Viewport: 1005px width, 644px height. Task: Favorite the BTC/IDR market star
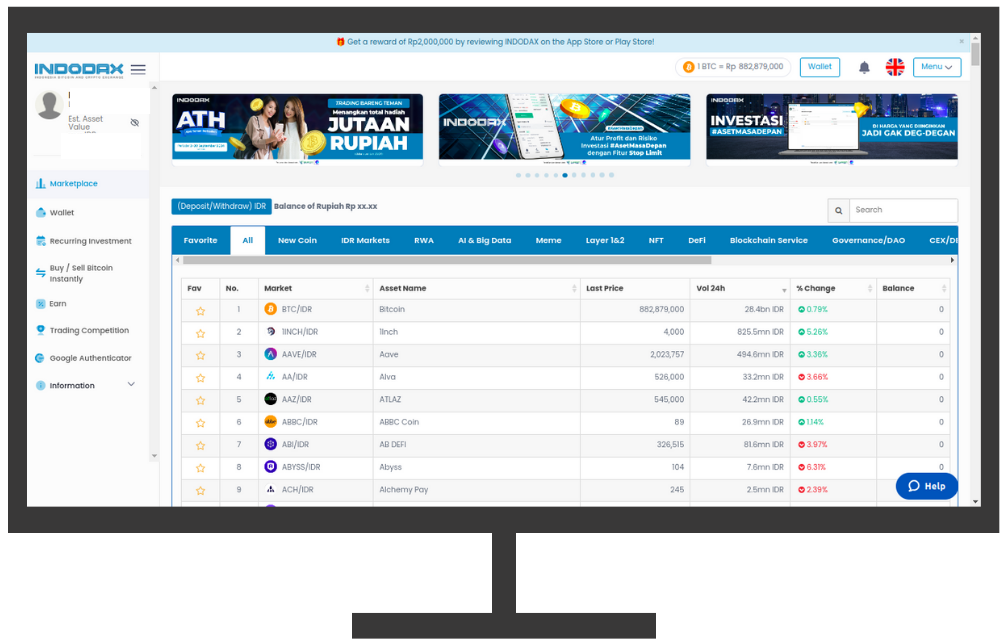tap(201, 311)
